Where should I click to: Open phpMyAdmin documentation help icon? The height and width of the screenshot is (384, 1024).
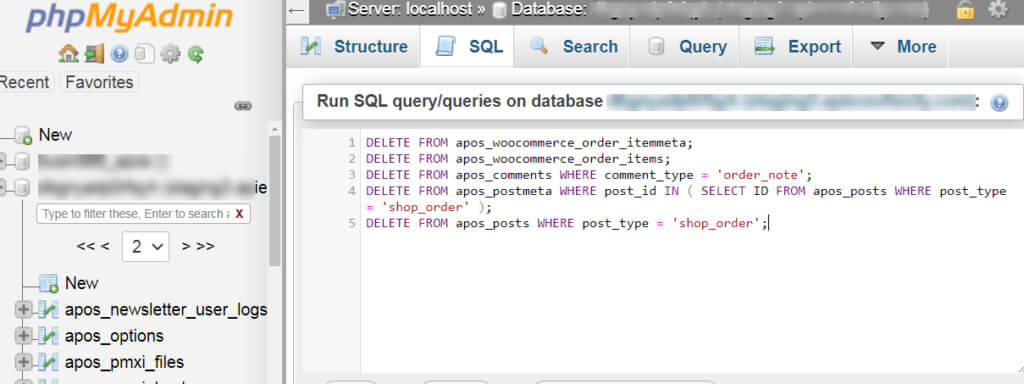[x=119, y=54]
